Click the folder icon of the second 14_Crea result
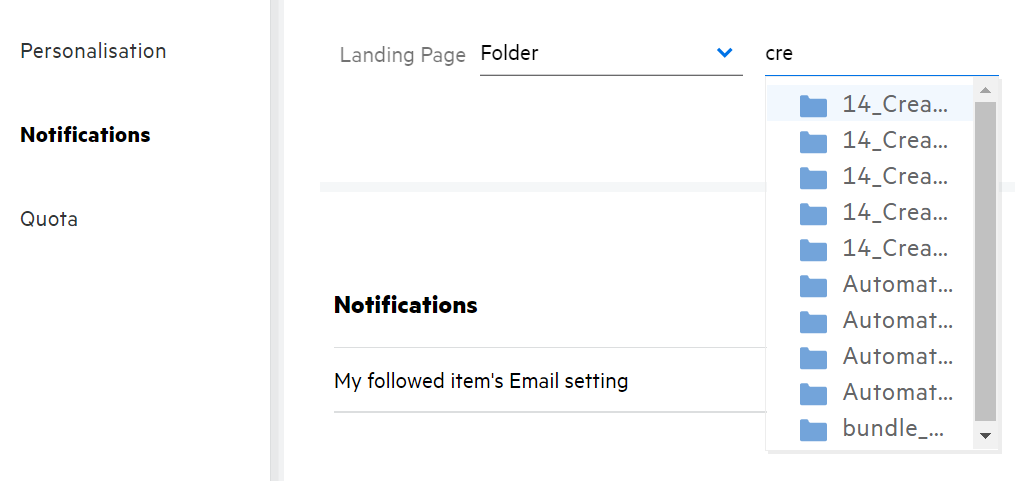 pos(813,142)
